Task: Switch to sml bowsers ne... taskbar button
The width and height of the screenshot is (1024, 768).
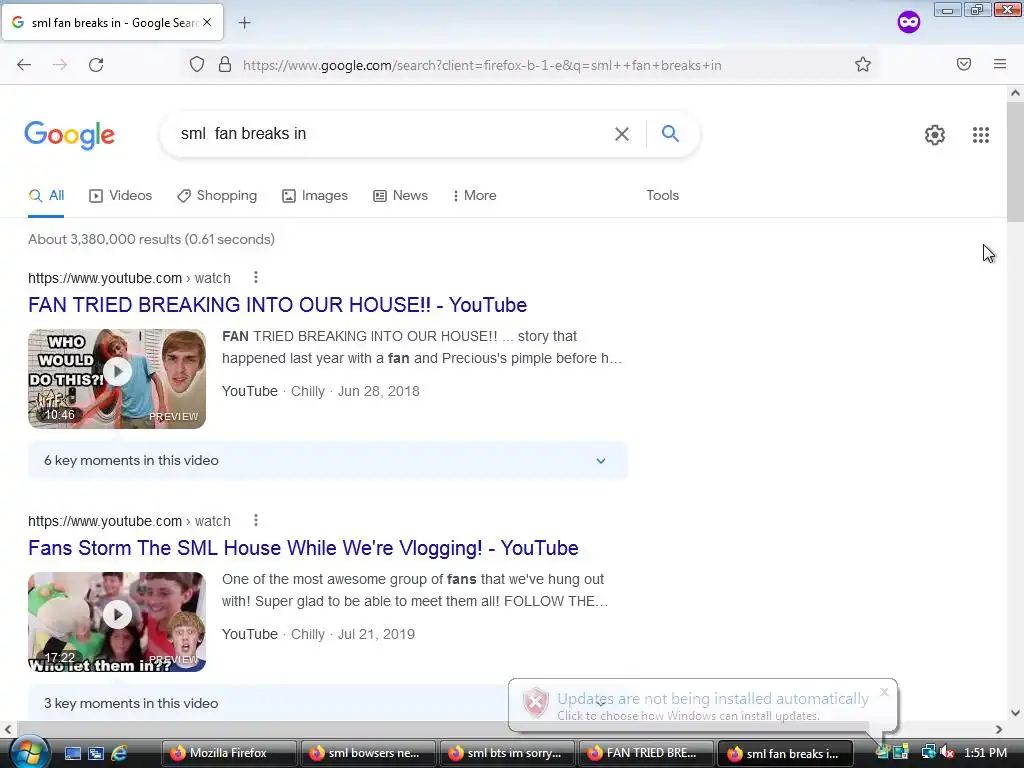Action: point(368,753)
